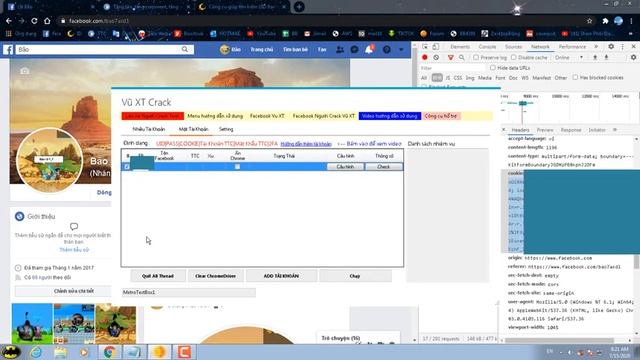Image resolution: width=640 pixels, height=360 pixels.
Task: Open Facebook help question mark icon
Action: (x=387, y=49)
